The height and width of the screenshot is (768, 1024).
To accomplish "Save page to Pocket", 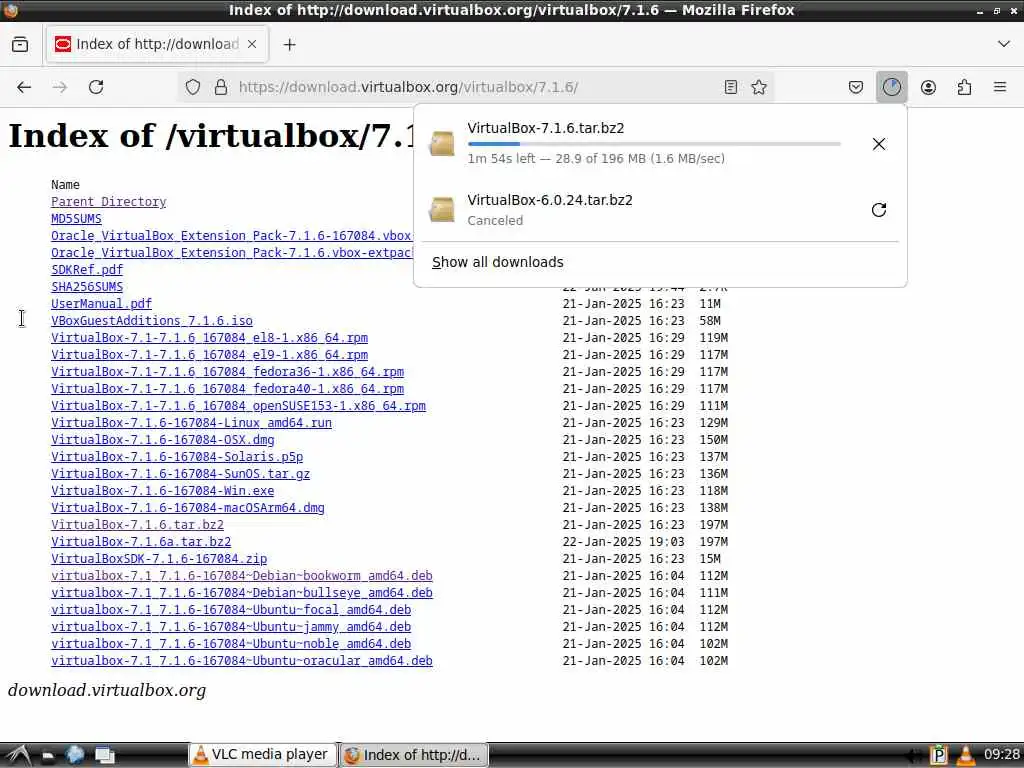I will coord(856,87).
